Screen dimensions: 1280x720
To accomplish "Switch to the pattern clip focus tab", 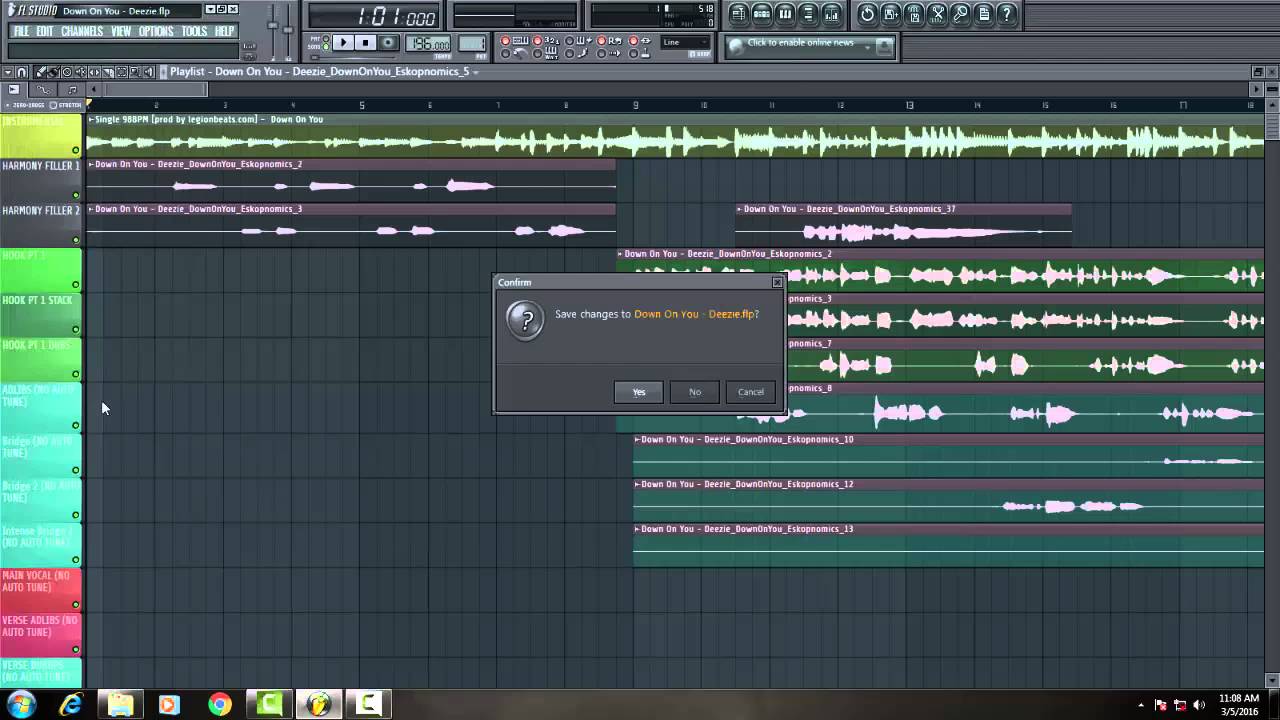I will point(72,90).
